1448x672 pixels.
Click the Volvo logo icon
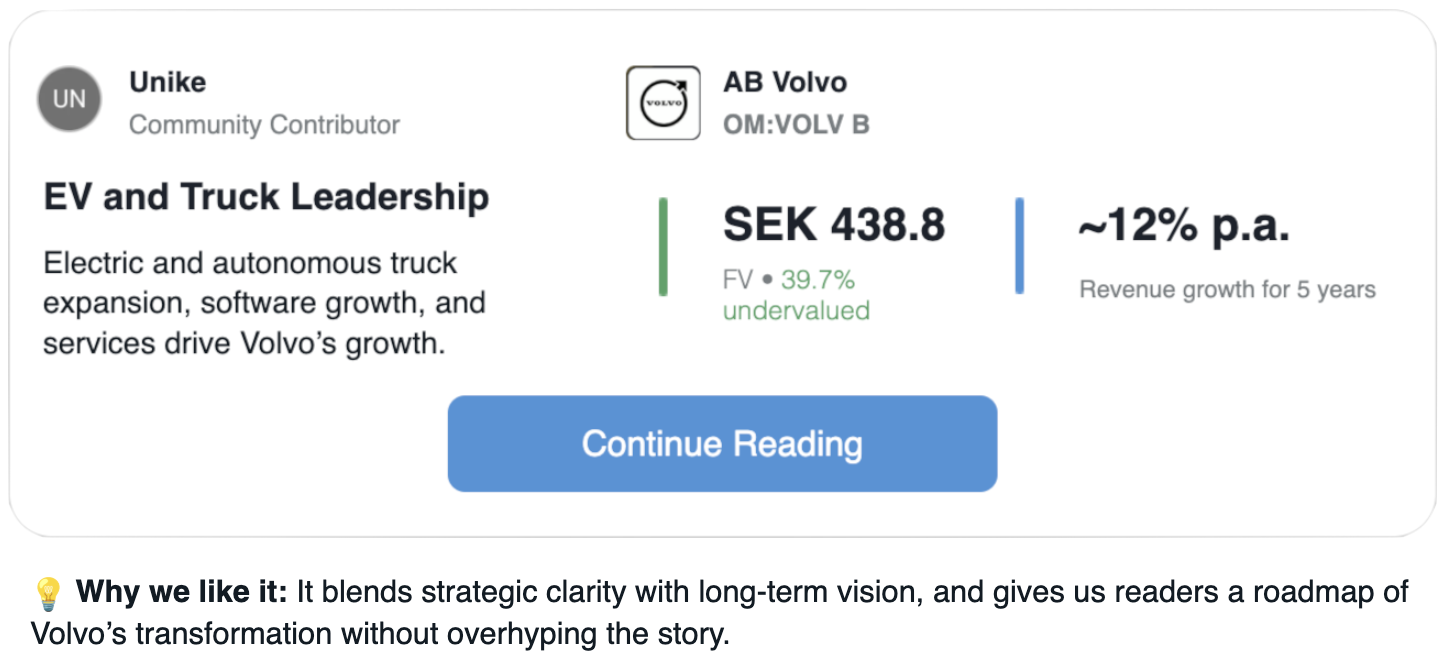pos(663,103)
